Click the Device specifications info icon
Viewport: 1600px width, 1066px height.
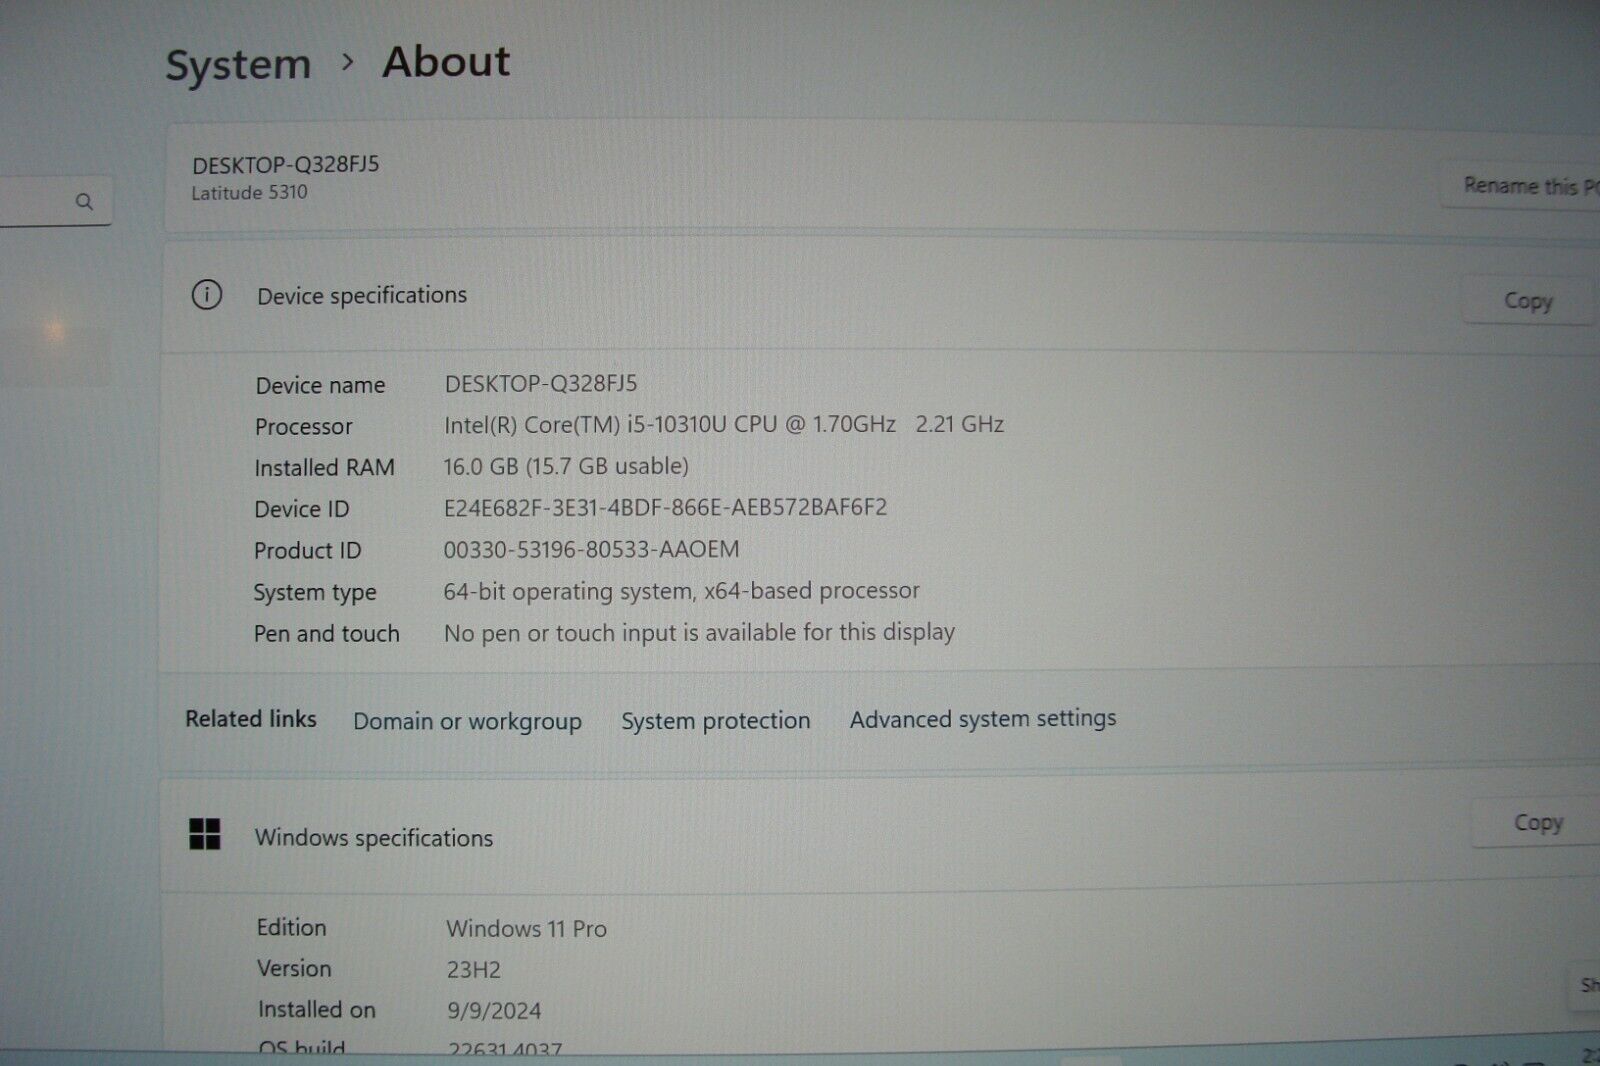point(207,295)
